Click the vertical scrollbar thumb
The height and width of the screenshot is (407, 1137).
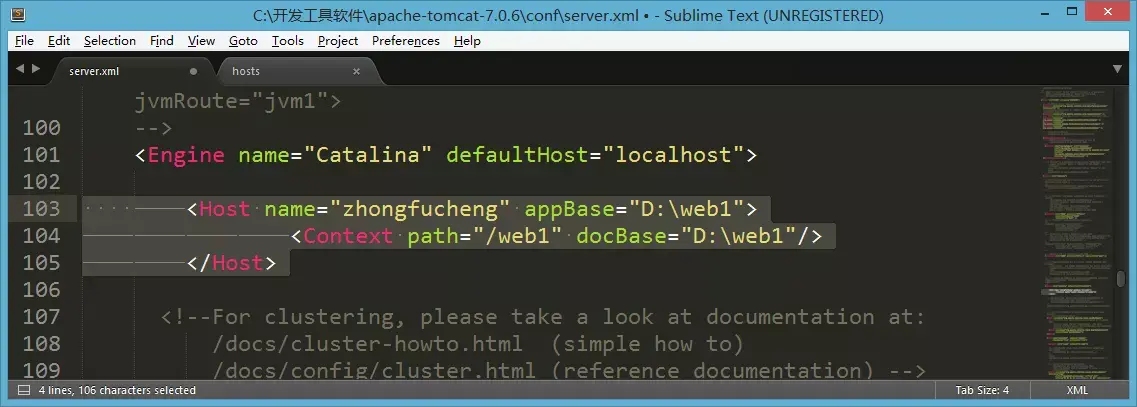click(1121, 279)
